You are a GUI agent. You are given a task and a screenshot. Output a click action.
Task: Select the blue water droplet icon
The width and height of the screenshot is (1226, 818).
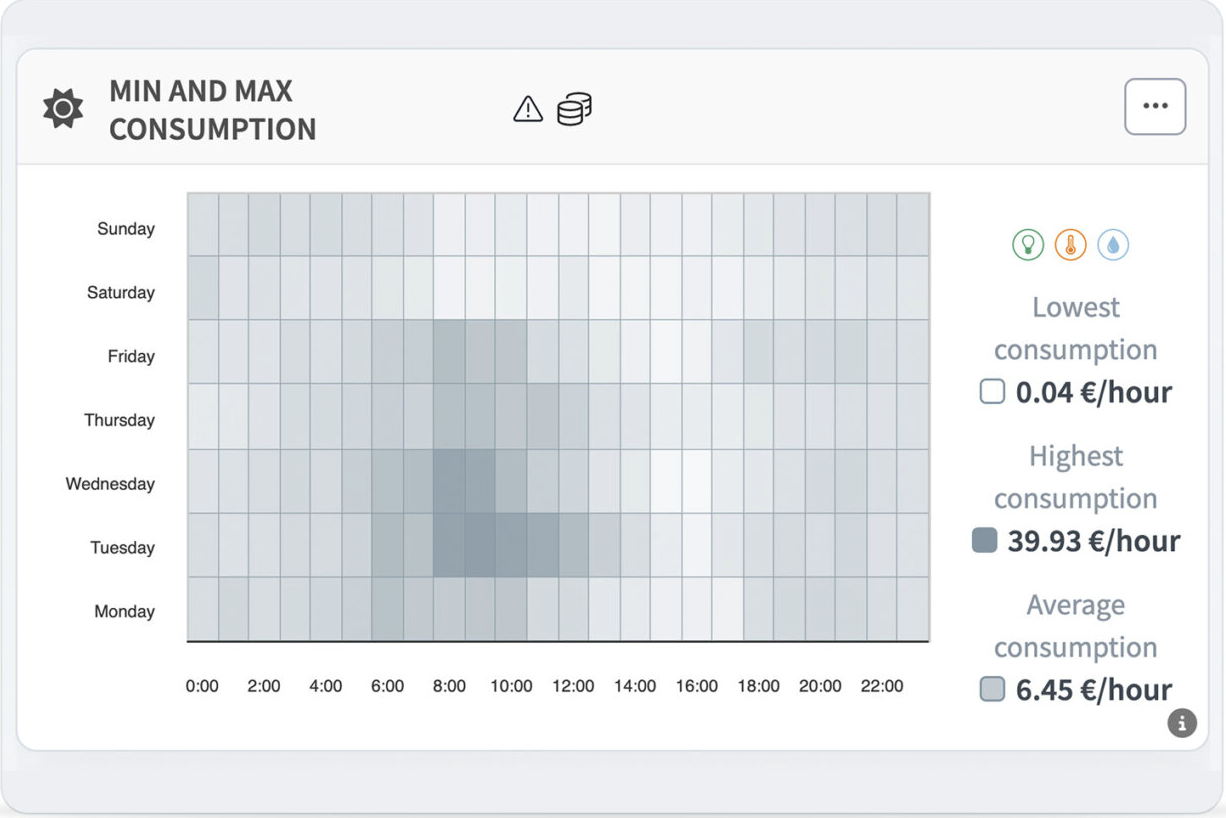point(1113,243)
